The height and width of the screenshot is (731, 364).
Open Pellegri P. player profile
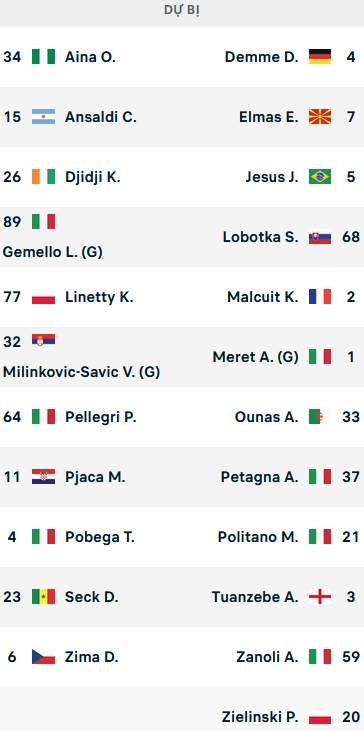point(101,417)
